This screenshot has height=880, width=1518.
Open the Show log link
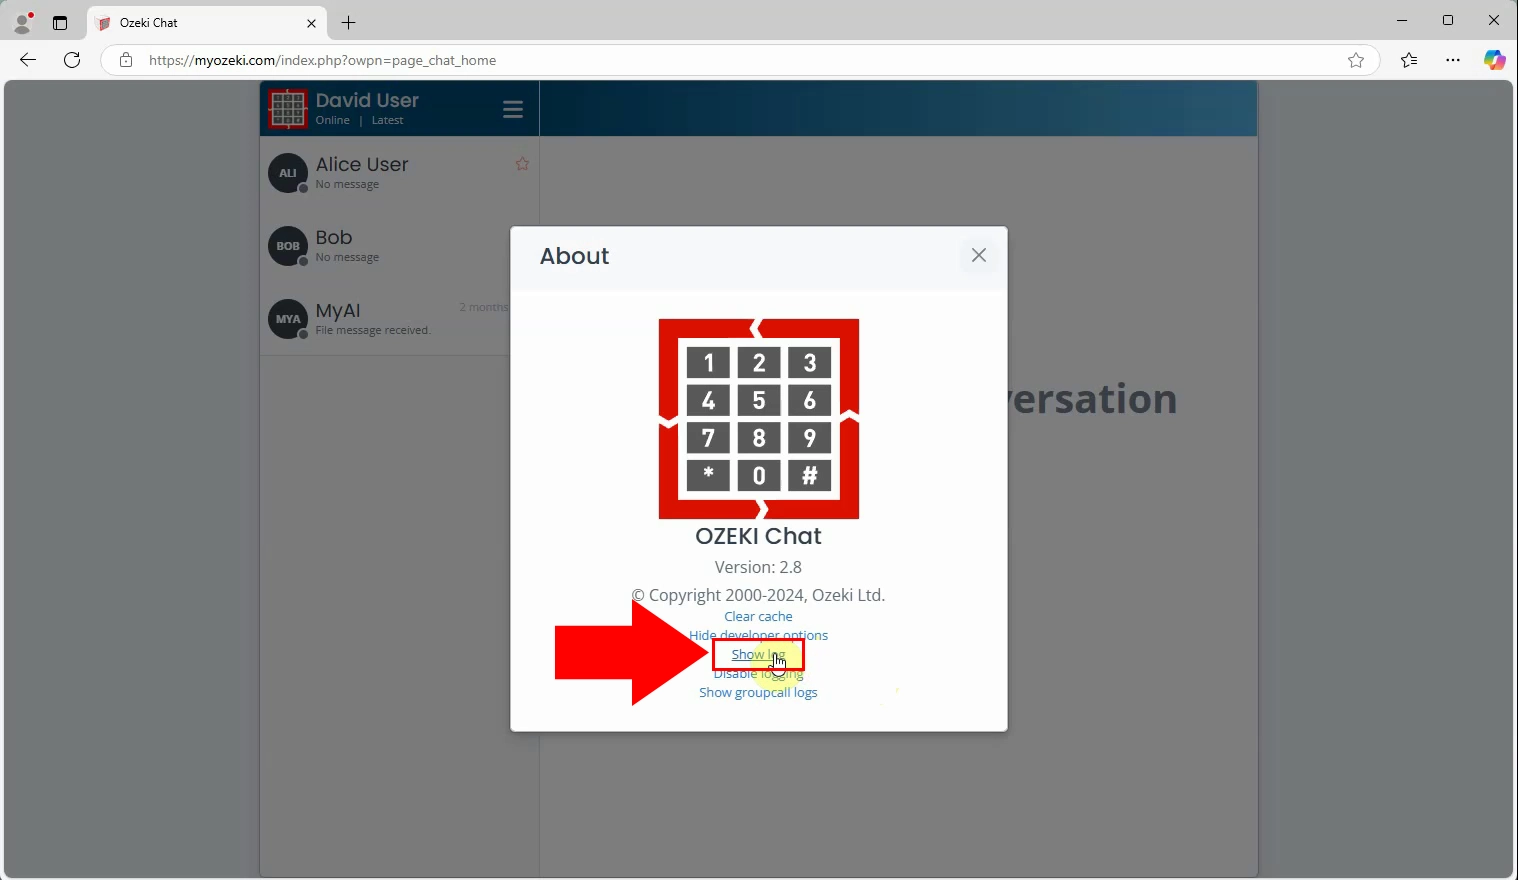758,655
